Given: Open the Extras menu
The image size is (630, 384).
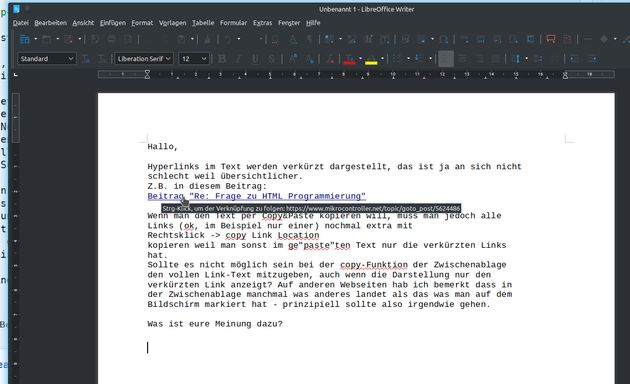Looking at the screenshot, I should coord(262,23).
